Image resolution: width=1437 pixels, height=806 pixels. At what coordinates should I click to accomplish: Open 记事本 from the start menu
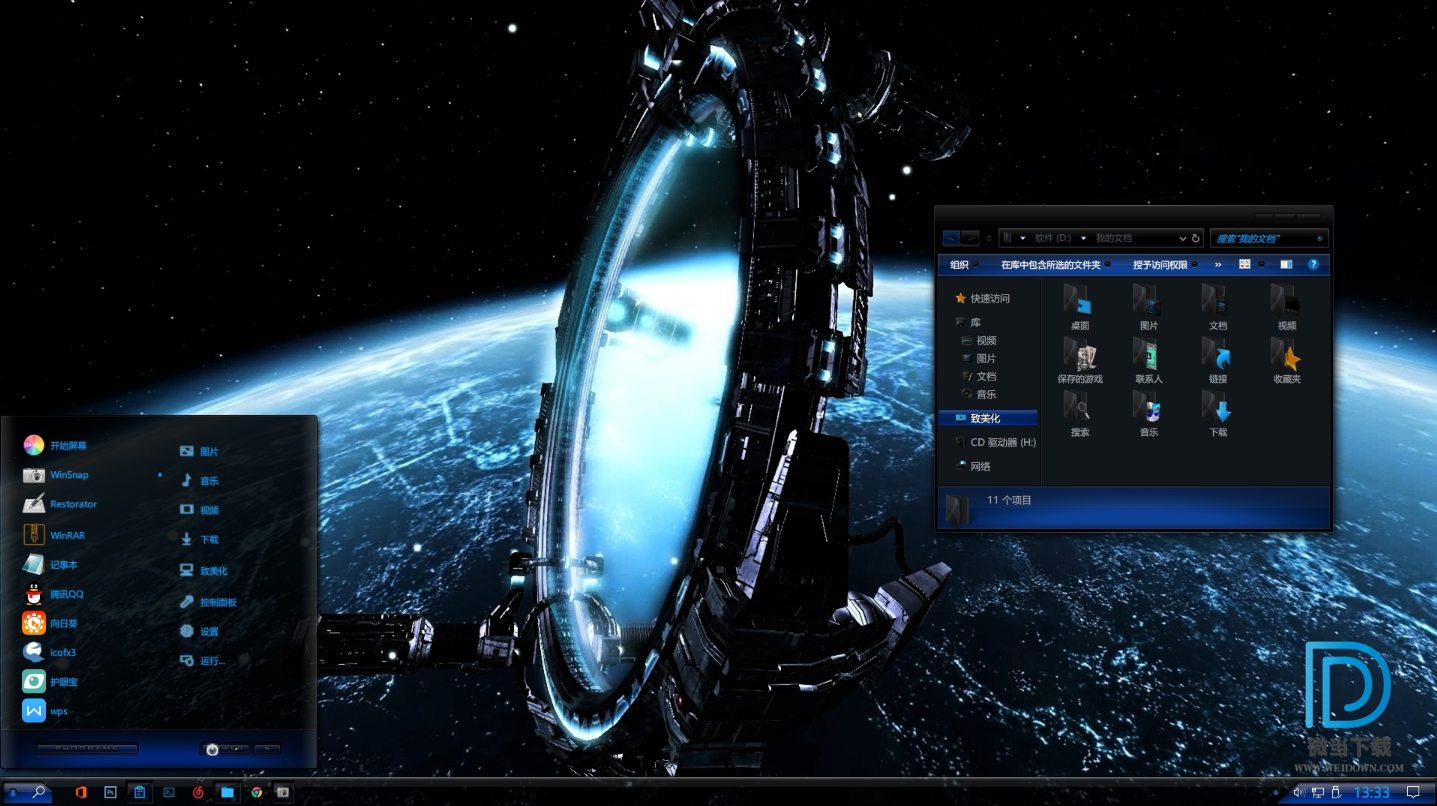(x=51, y=565)
